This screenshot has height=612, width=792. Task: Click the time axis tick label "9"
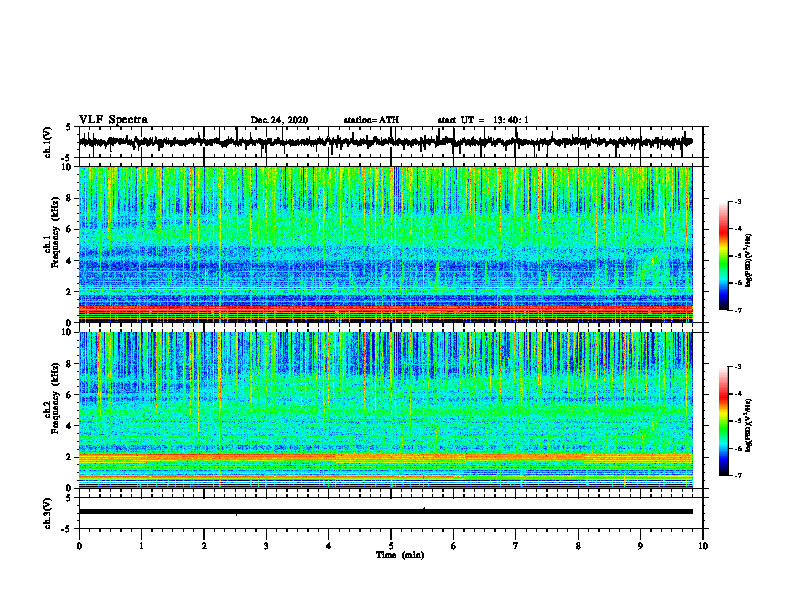click(x=640, y=546)
